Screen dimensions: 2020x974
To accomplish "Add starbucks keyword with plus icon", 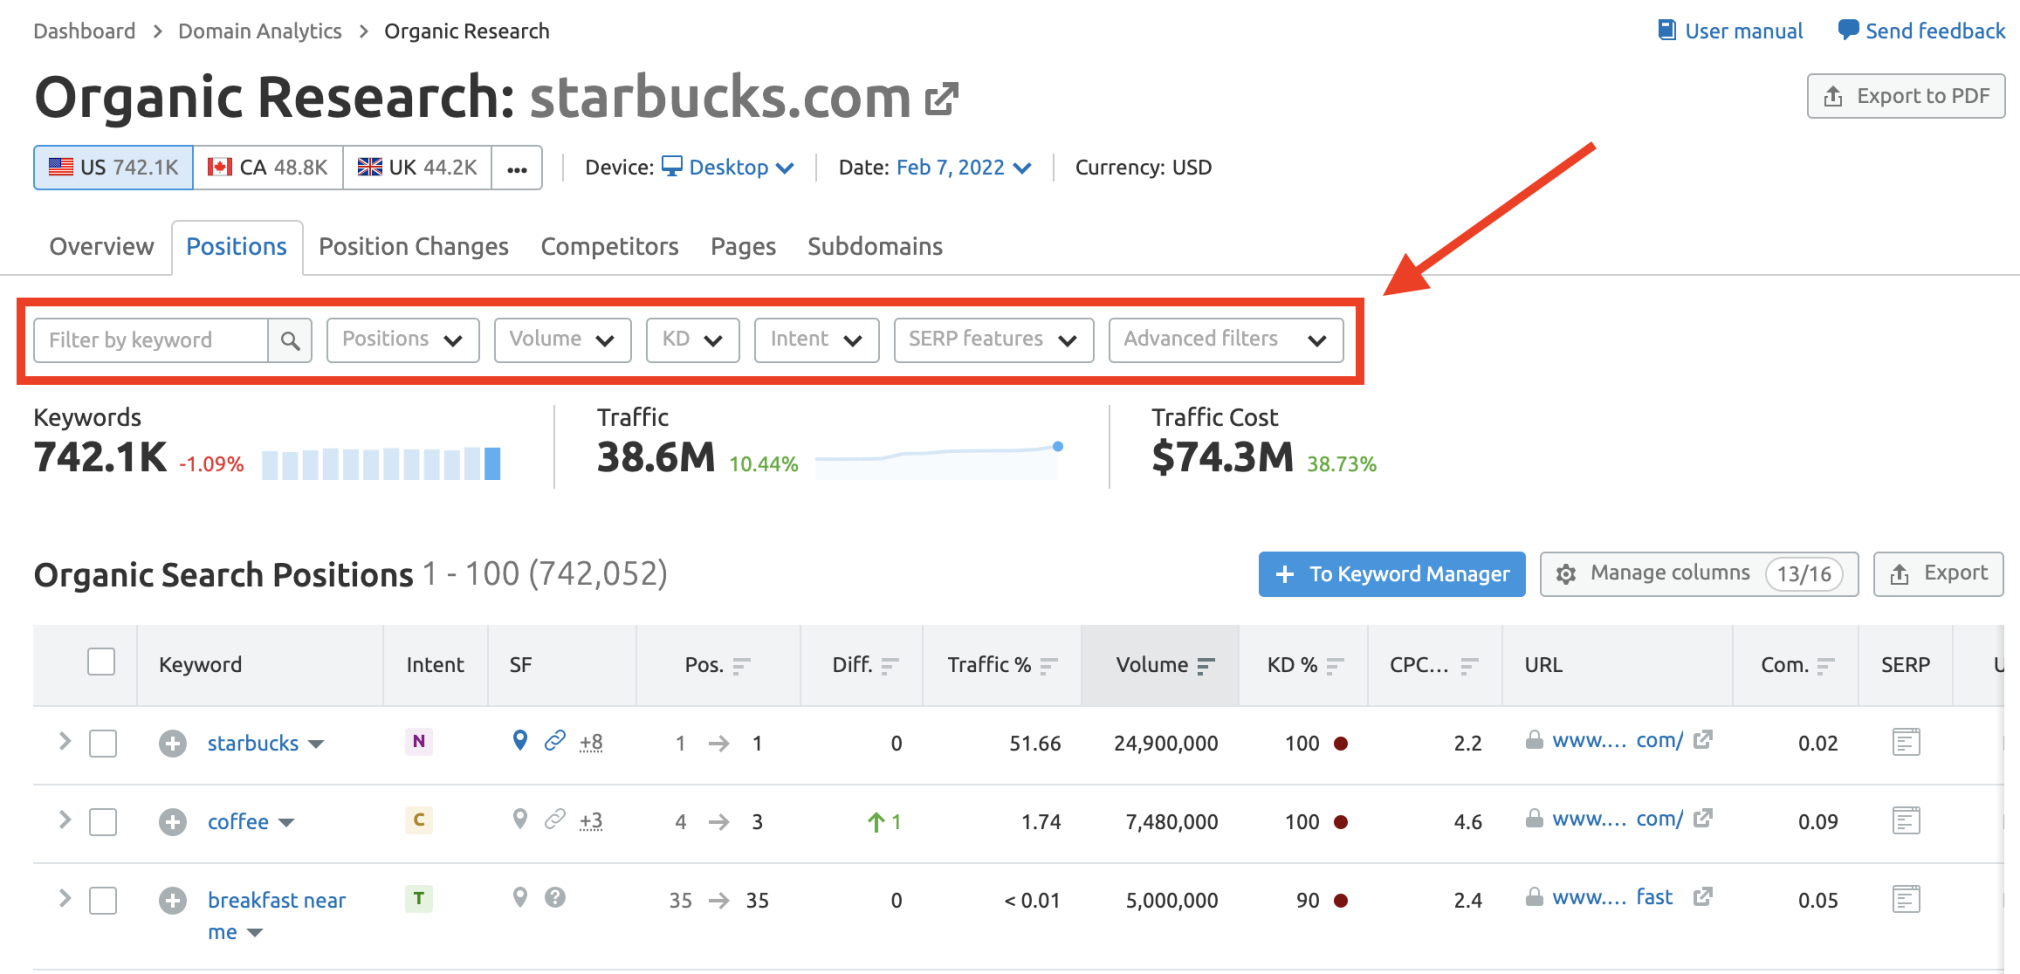I will coord(173,743).
